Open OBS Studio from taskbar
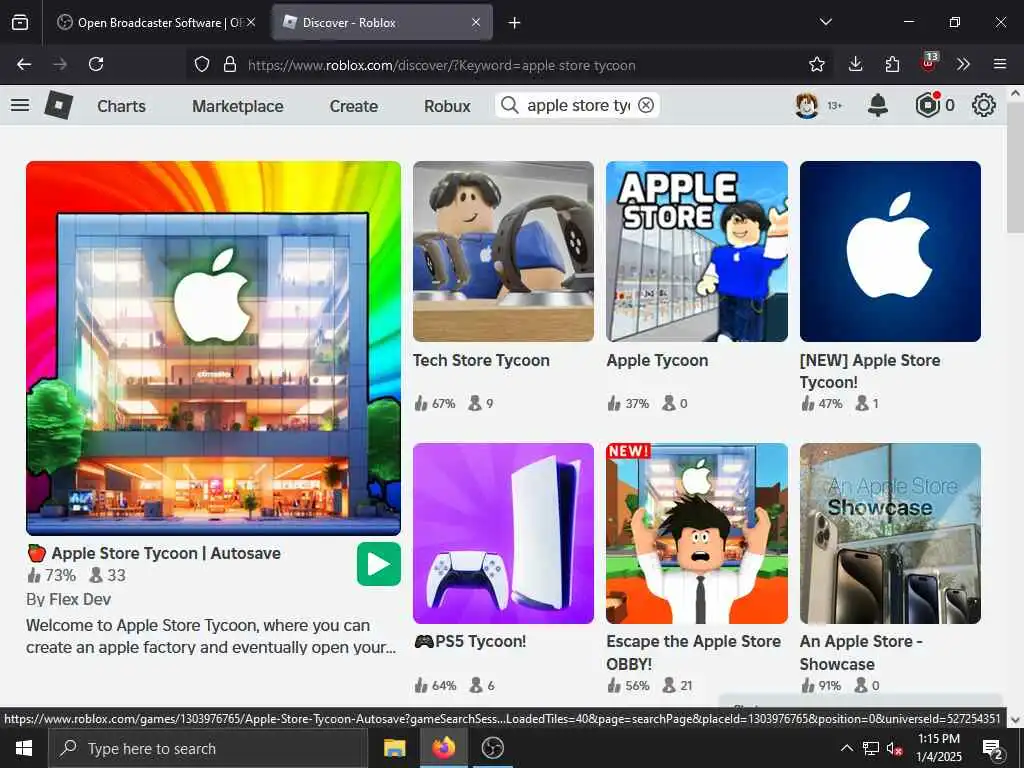This screenshot has width=1024, height=768. click(x=492, y=748)
